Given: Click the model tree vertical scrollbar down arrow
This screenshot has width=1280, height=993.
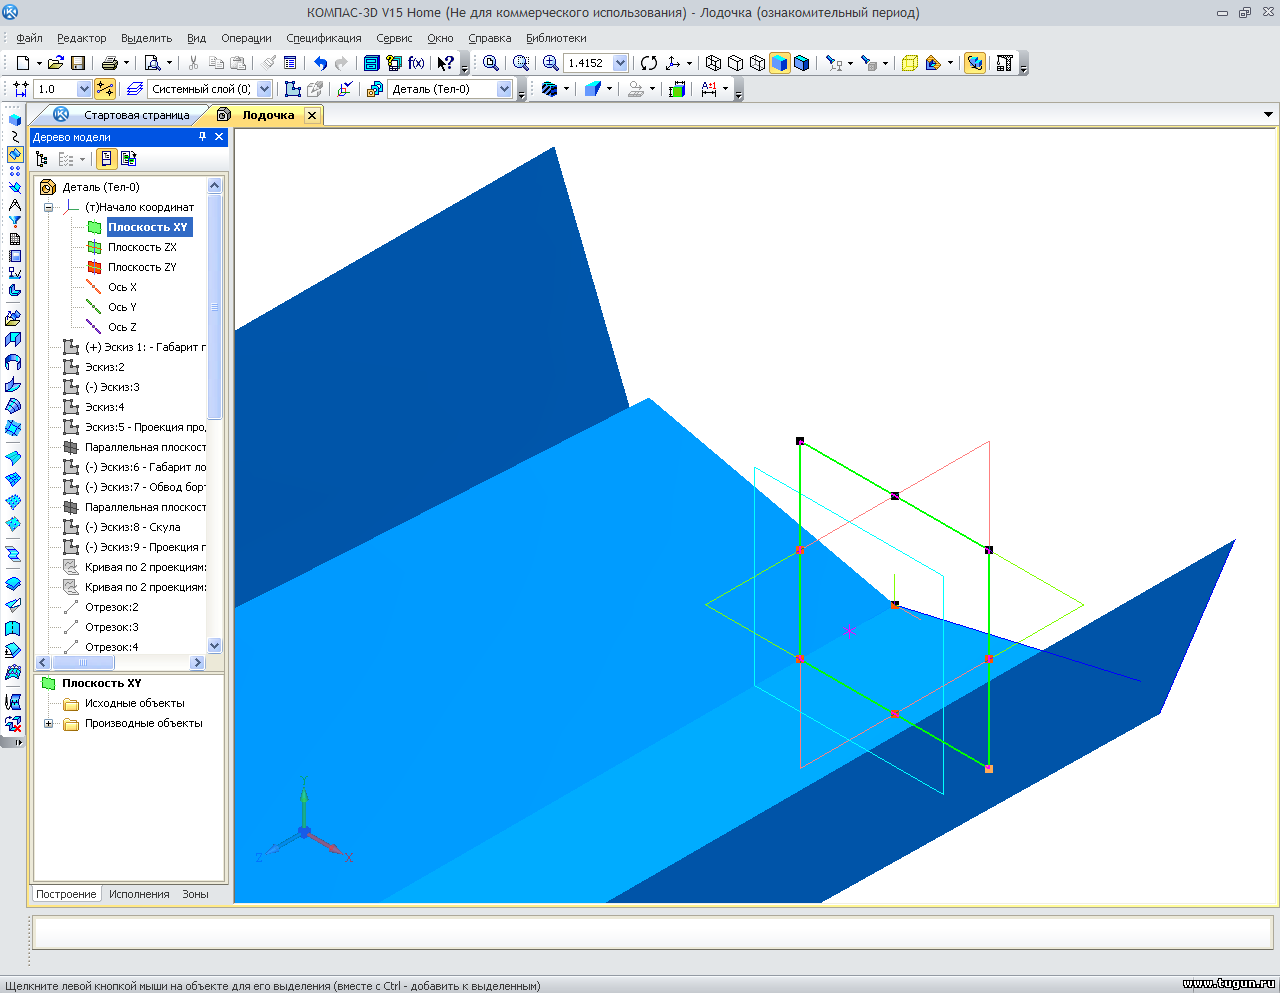Looking at the screenshot, I should tap(215, 646).
